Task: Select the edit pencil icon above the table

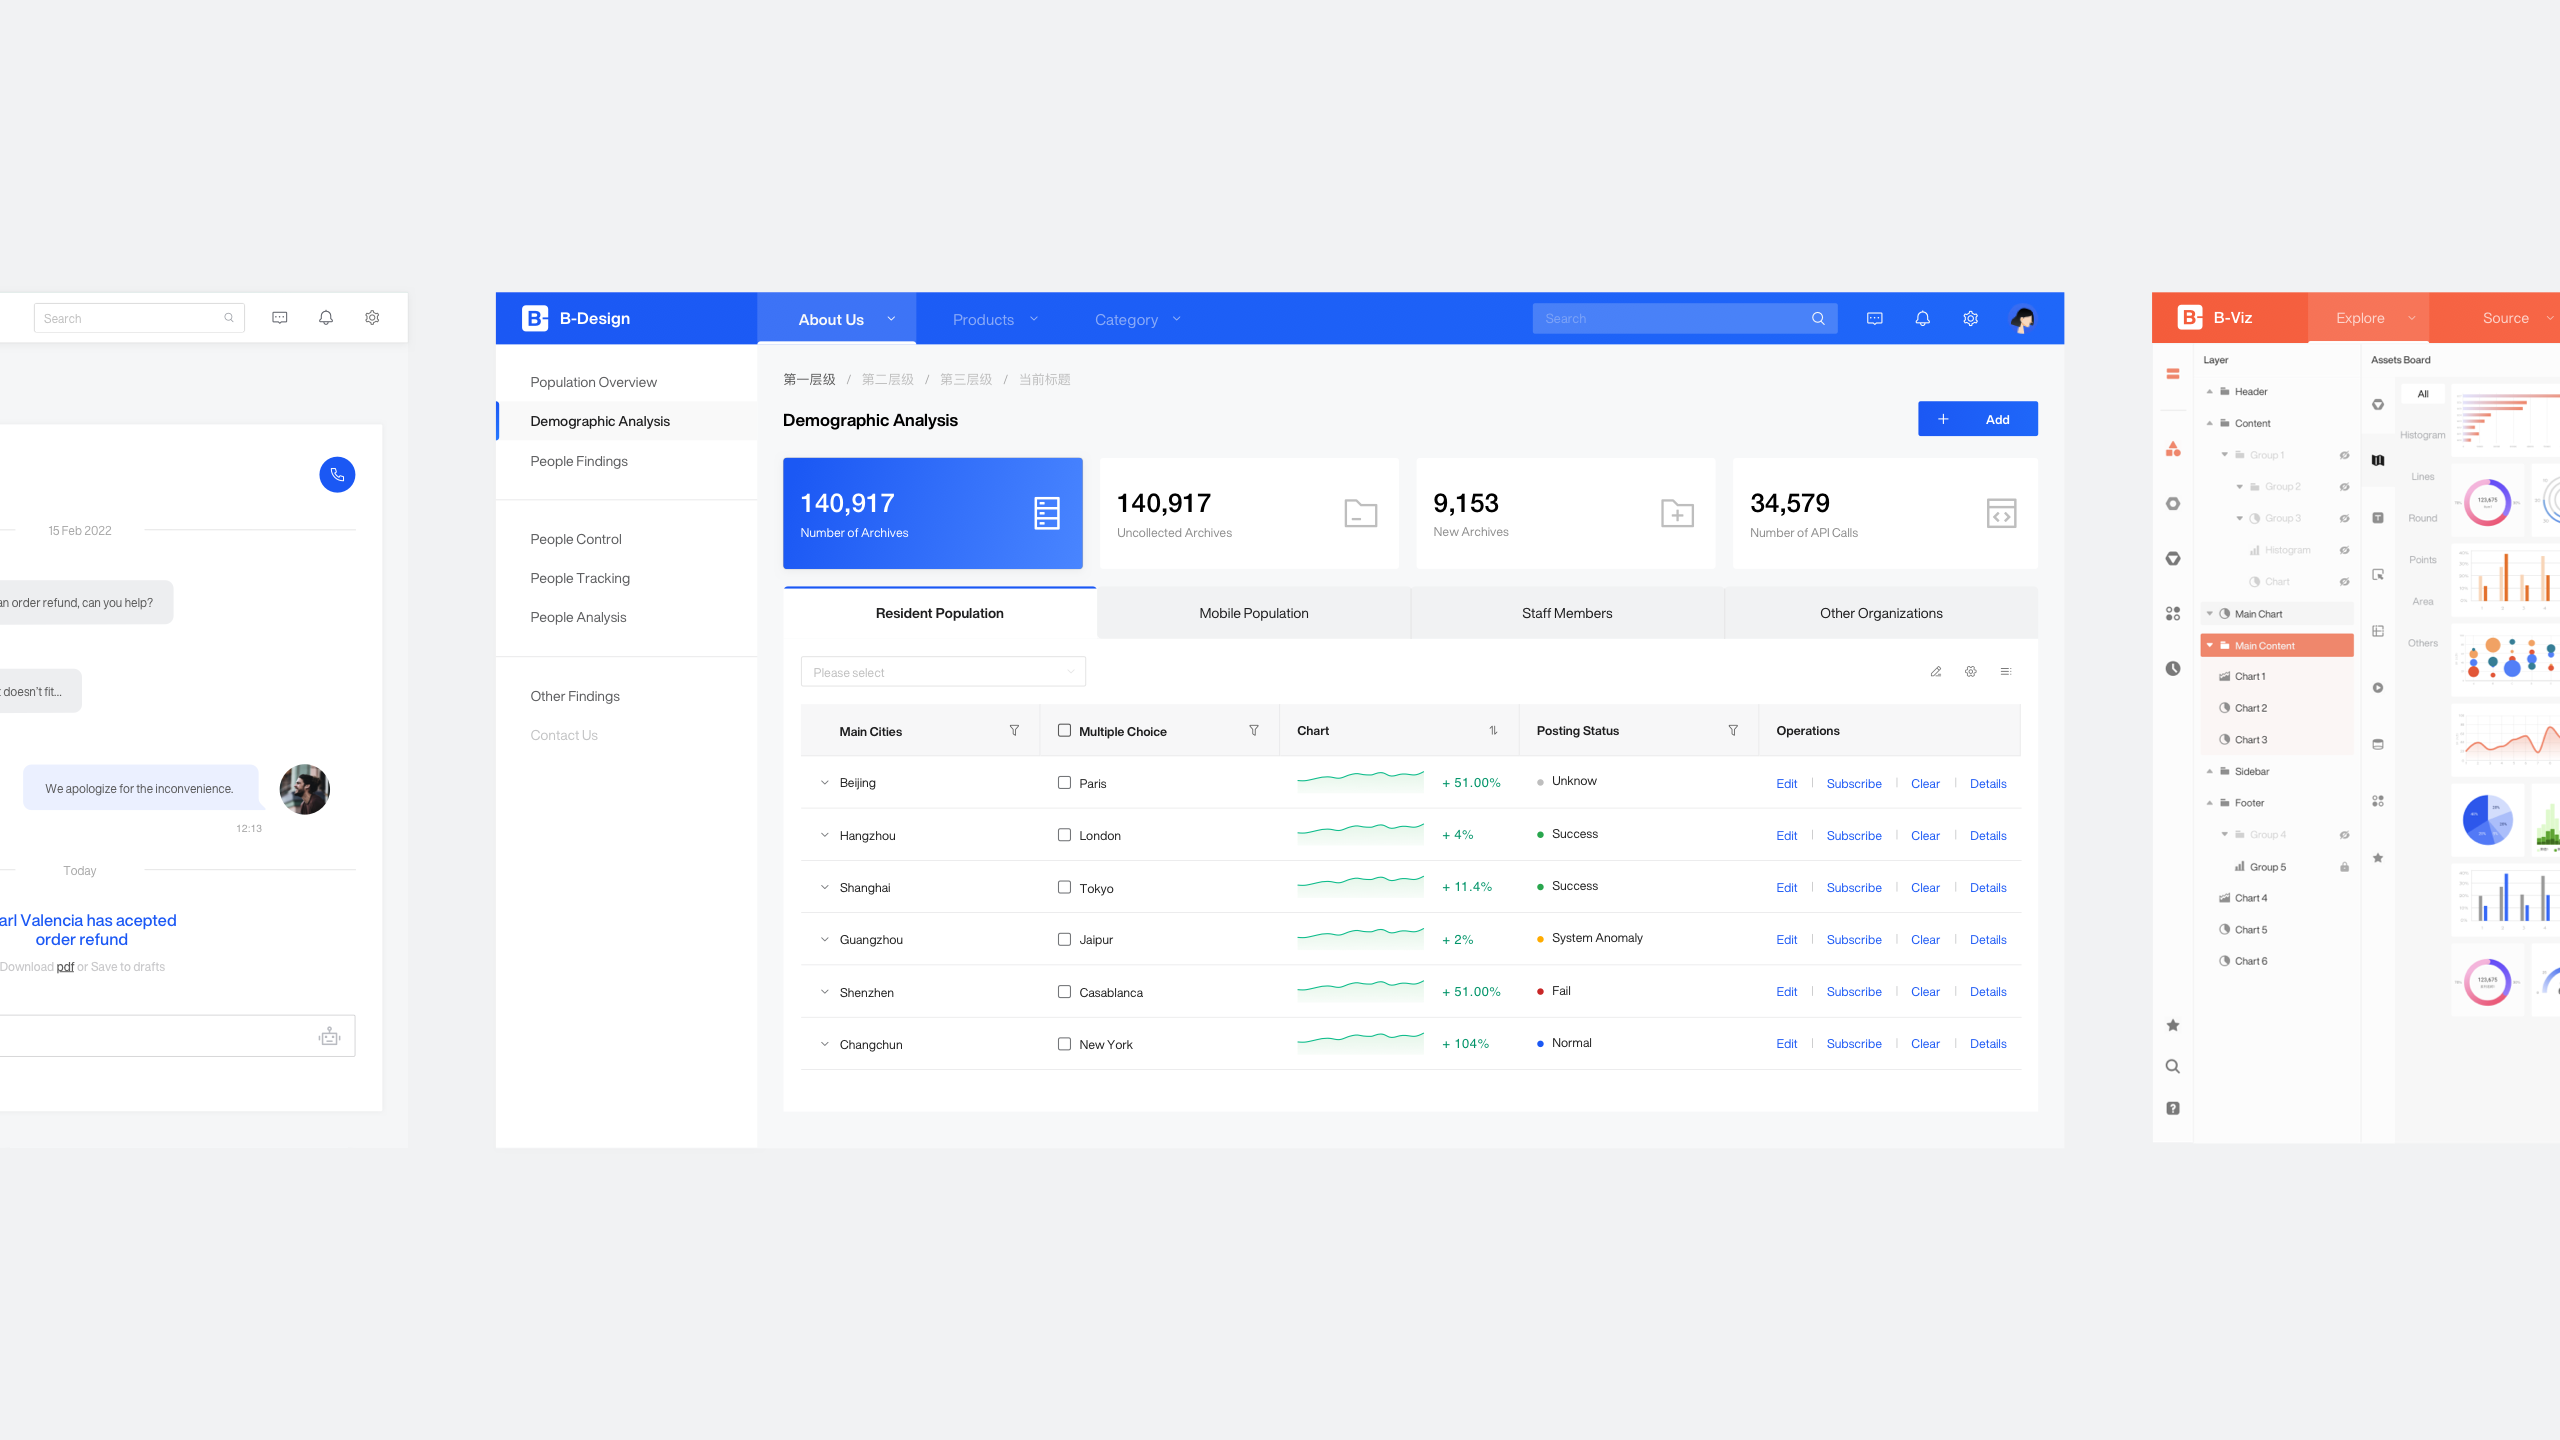Action: [x=1936, y=671]
